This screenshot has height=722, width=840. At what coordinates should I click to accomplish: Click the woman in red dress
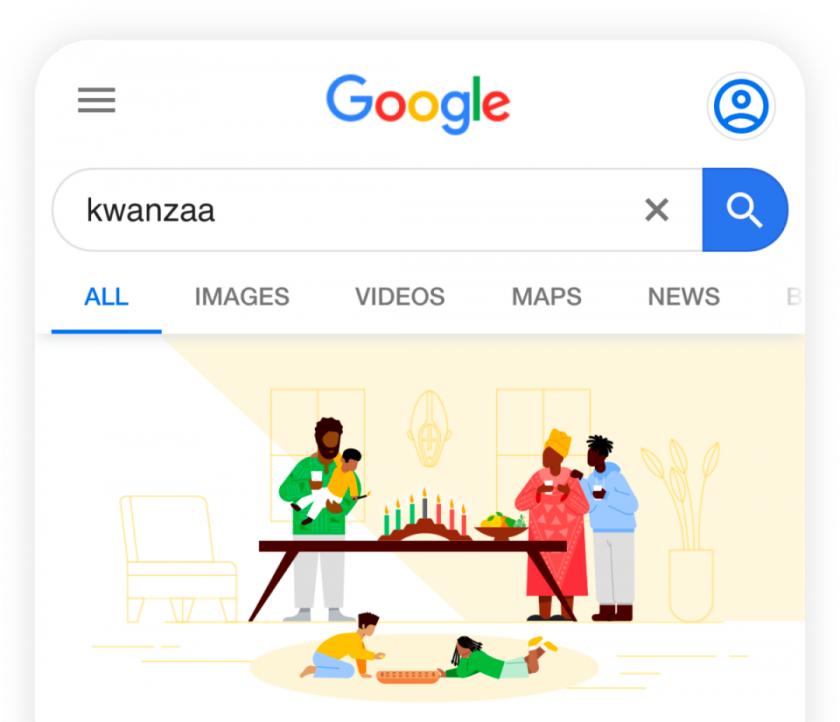pos(553,525)
